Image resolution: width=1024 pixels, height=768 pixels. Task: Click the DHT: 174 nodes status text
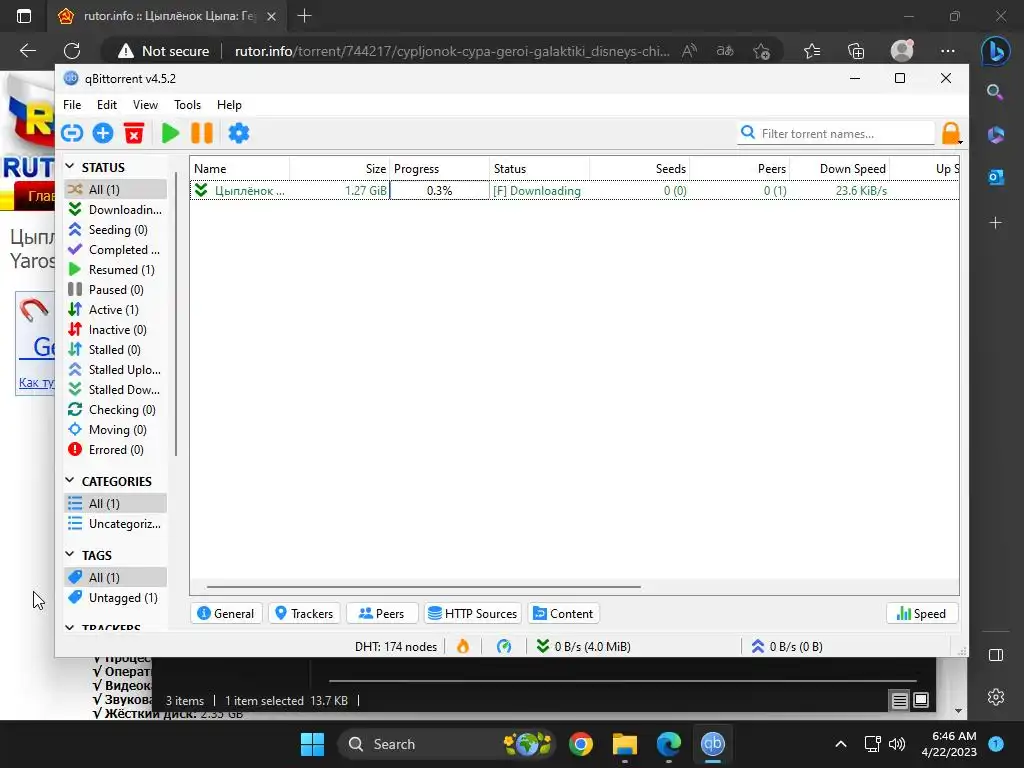(x=396, y=647)
